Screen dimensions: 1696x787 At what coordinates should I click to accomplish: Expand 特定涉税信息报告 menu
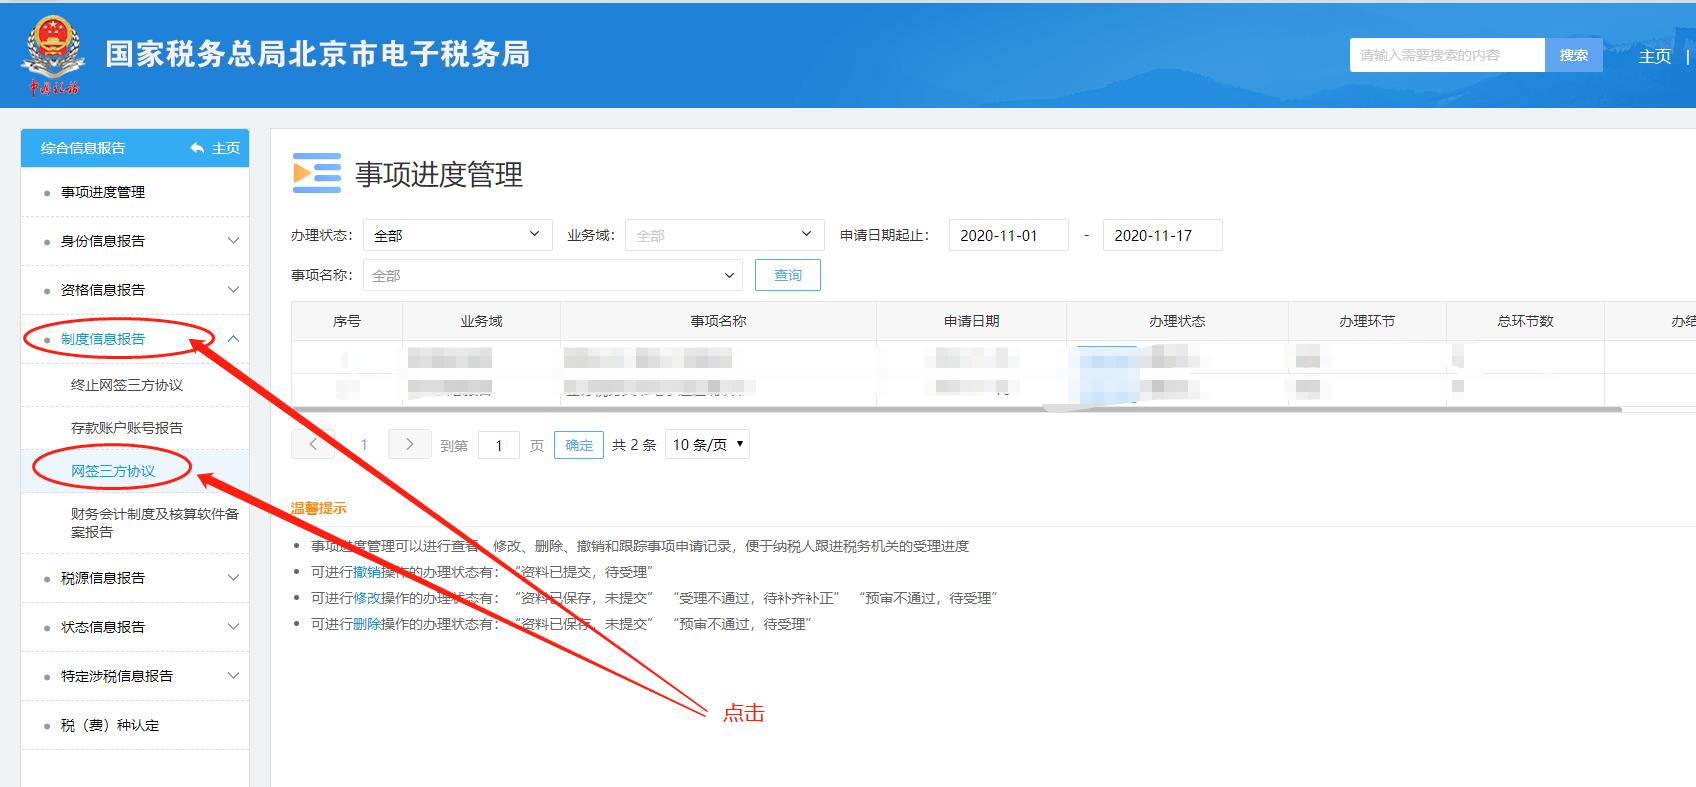pyautogui.click(x=135, y=676)
